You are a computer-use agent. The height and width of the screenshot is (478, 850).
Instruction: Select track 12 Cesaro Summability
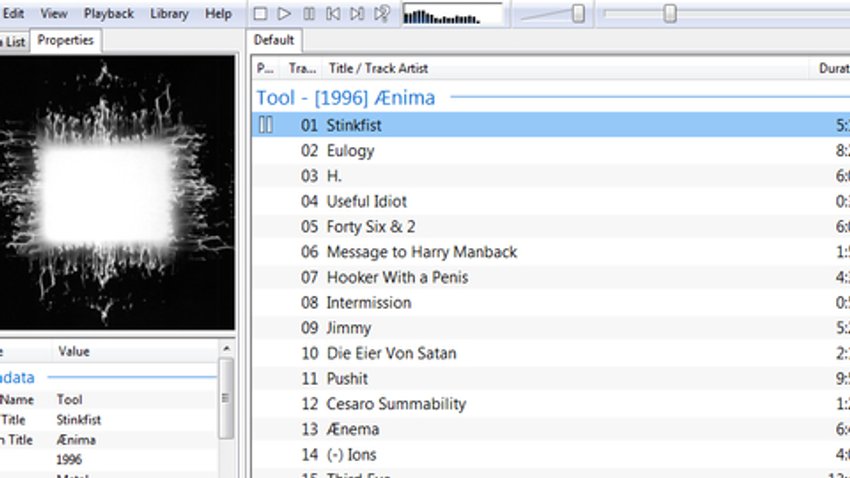(x=551, y=404)
